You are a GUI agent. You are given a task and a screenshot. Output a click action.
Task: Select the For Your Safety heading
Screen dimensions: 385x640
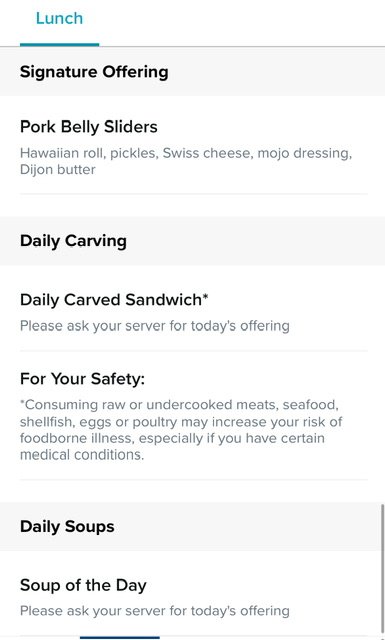82,379
